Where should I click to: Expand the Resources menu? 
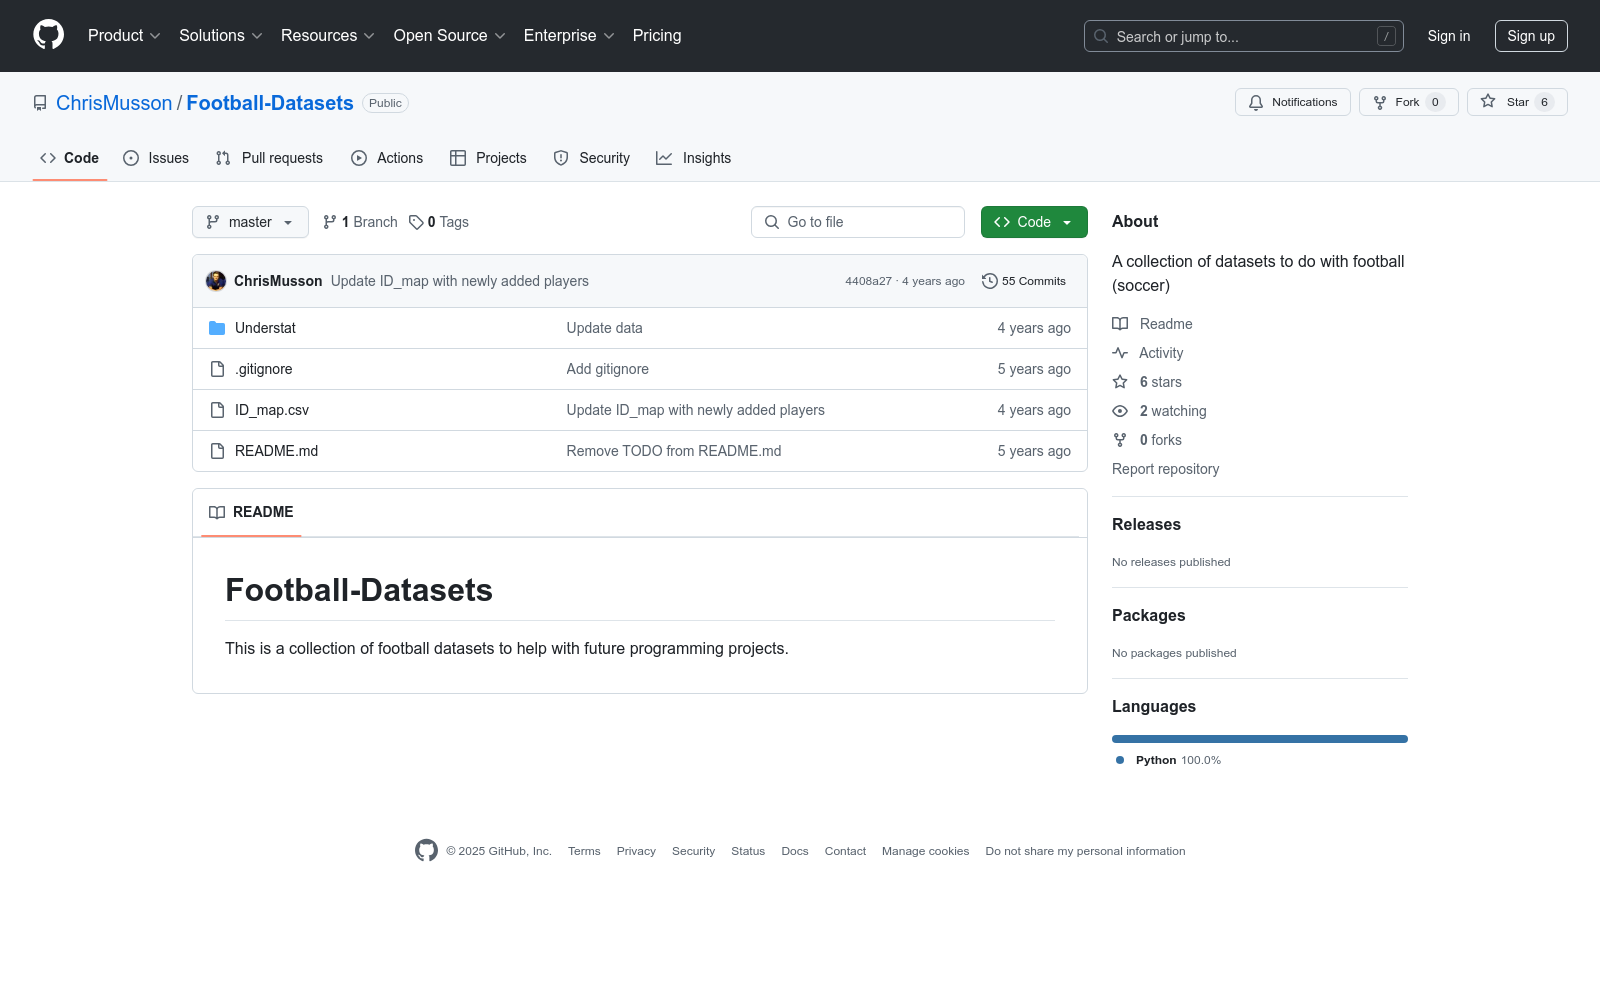pyautogui.click(x=328, y=35)
